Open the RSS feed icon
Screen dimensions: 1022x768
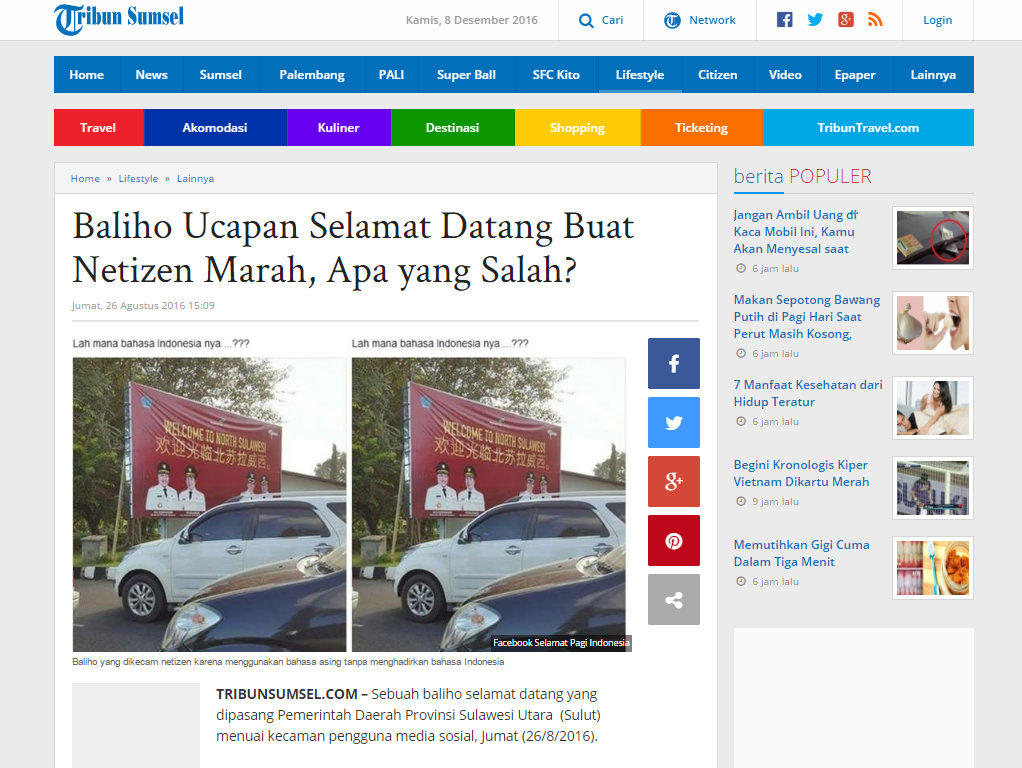point(875,20)
